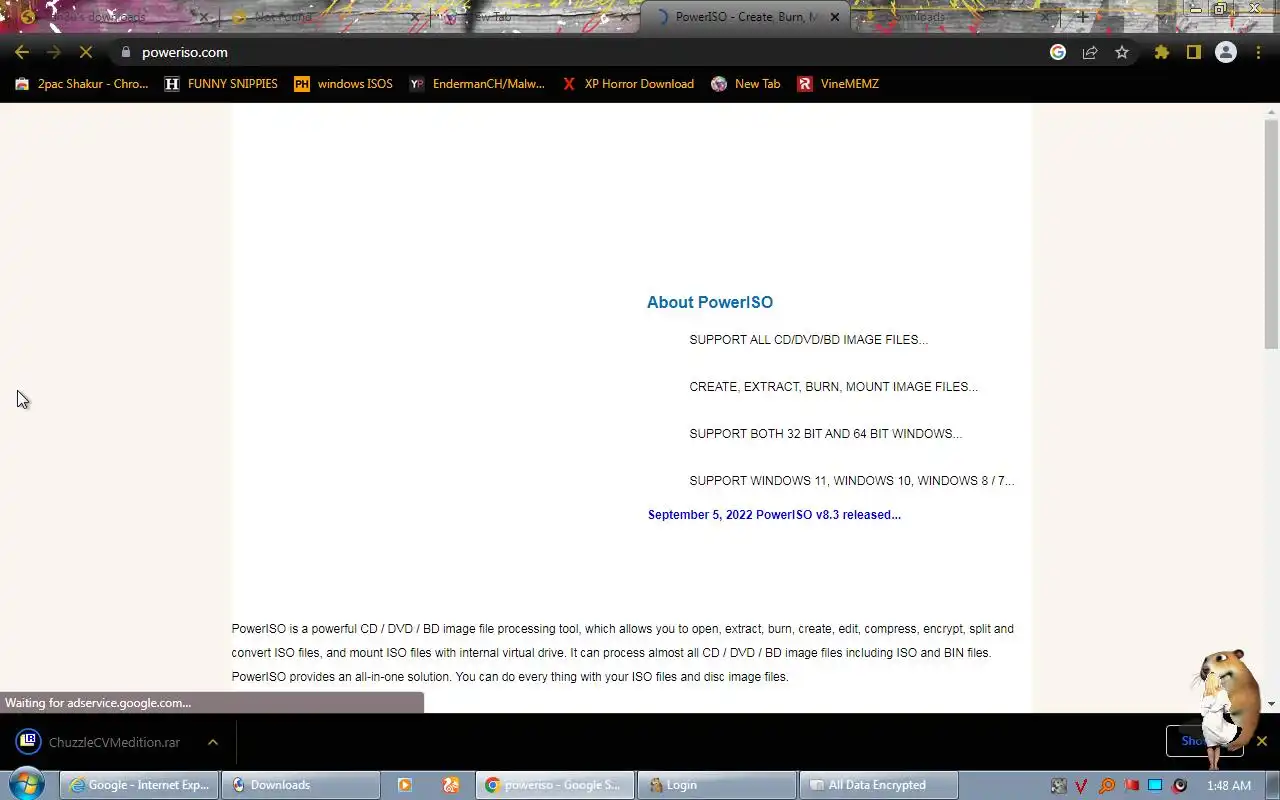The image size is (1280, 800).
Task: Click the Show all downloads button
Action: pyautogui.click(x=1204, y=741)
